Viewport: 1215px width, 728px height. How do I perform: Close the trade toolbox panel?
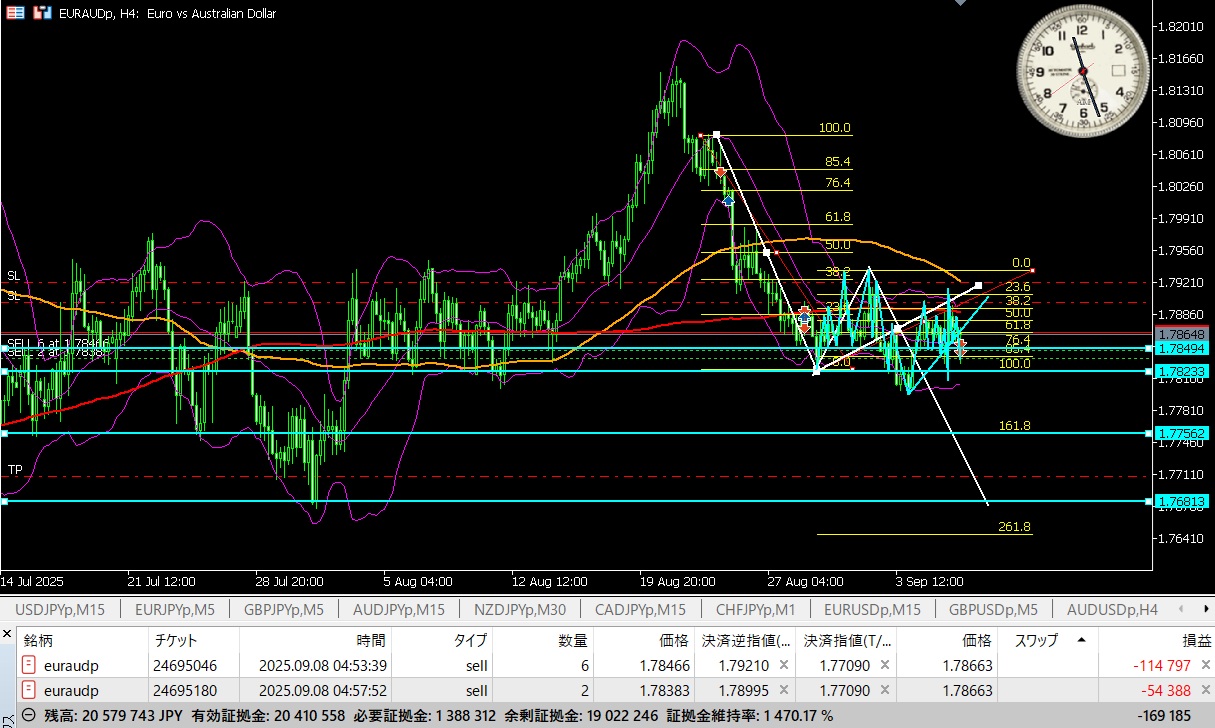7,636
